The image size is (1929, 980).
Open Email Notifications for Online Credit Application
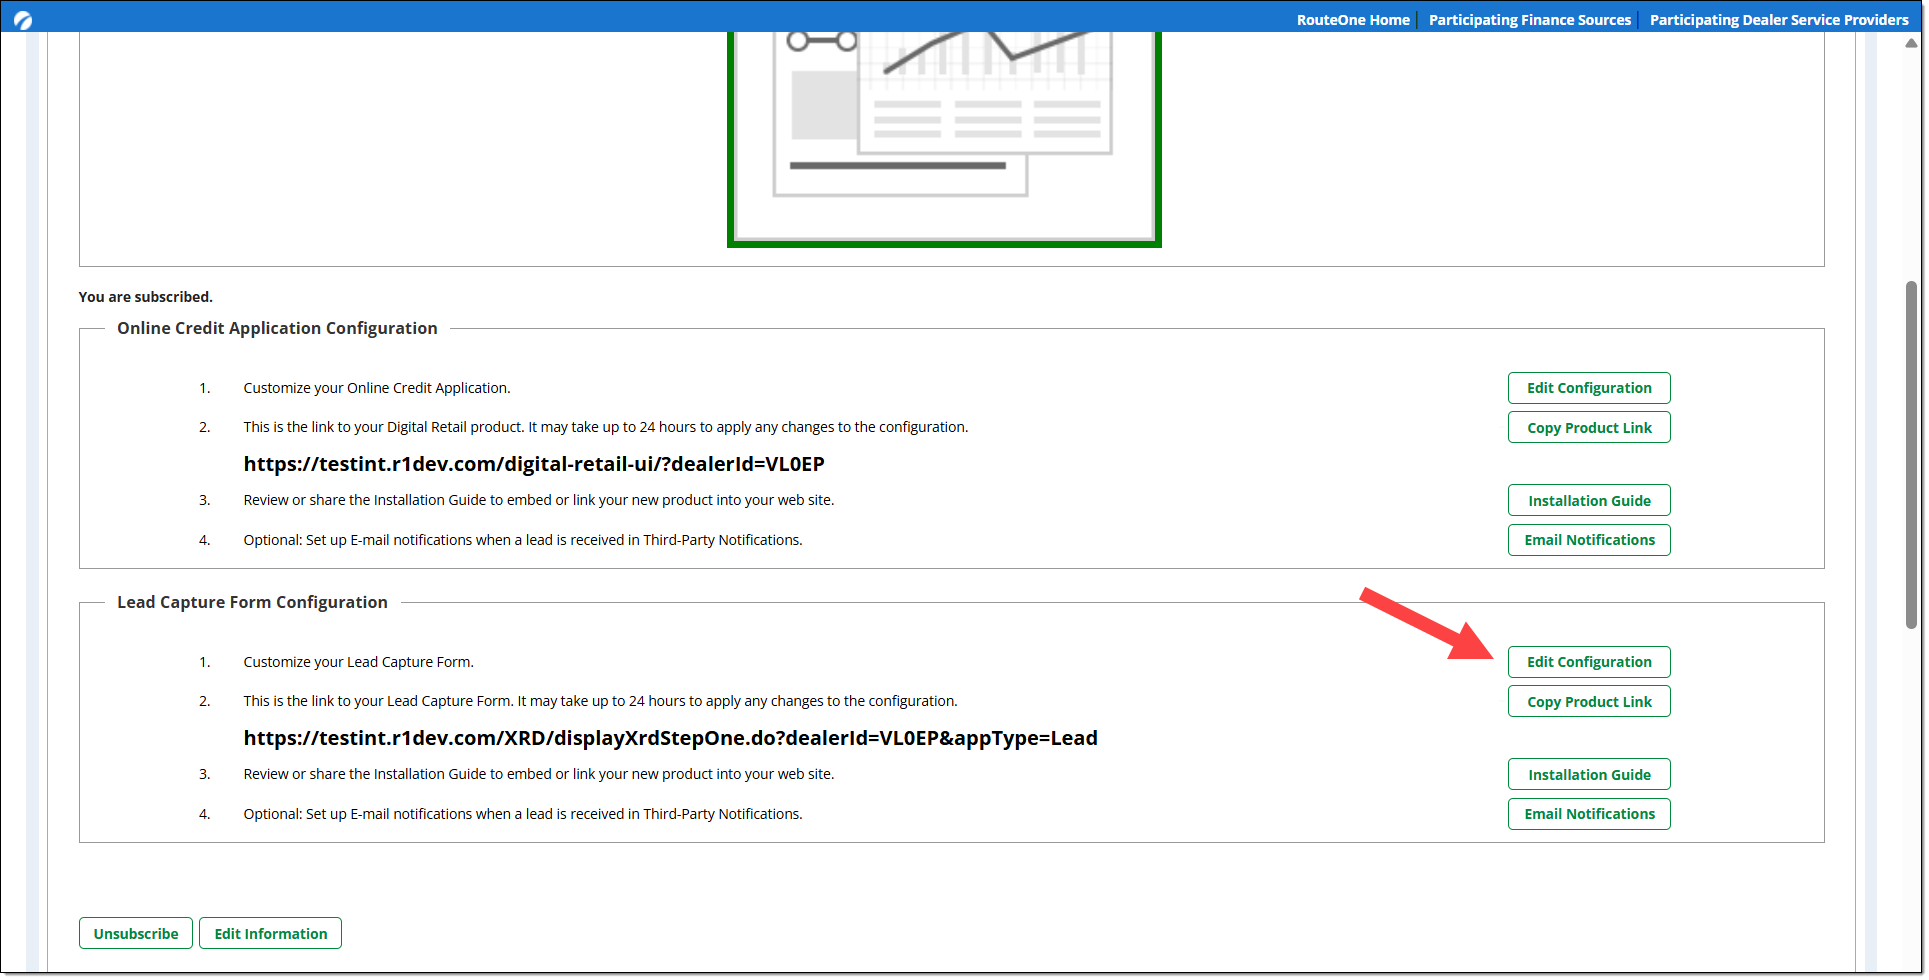[x=1588, y=540]
